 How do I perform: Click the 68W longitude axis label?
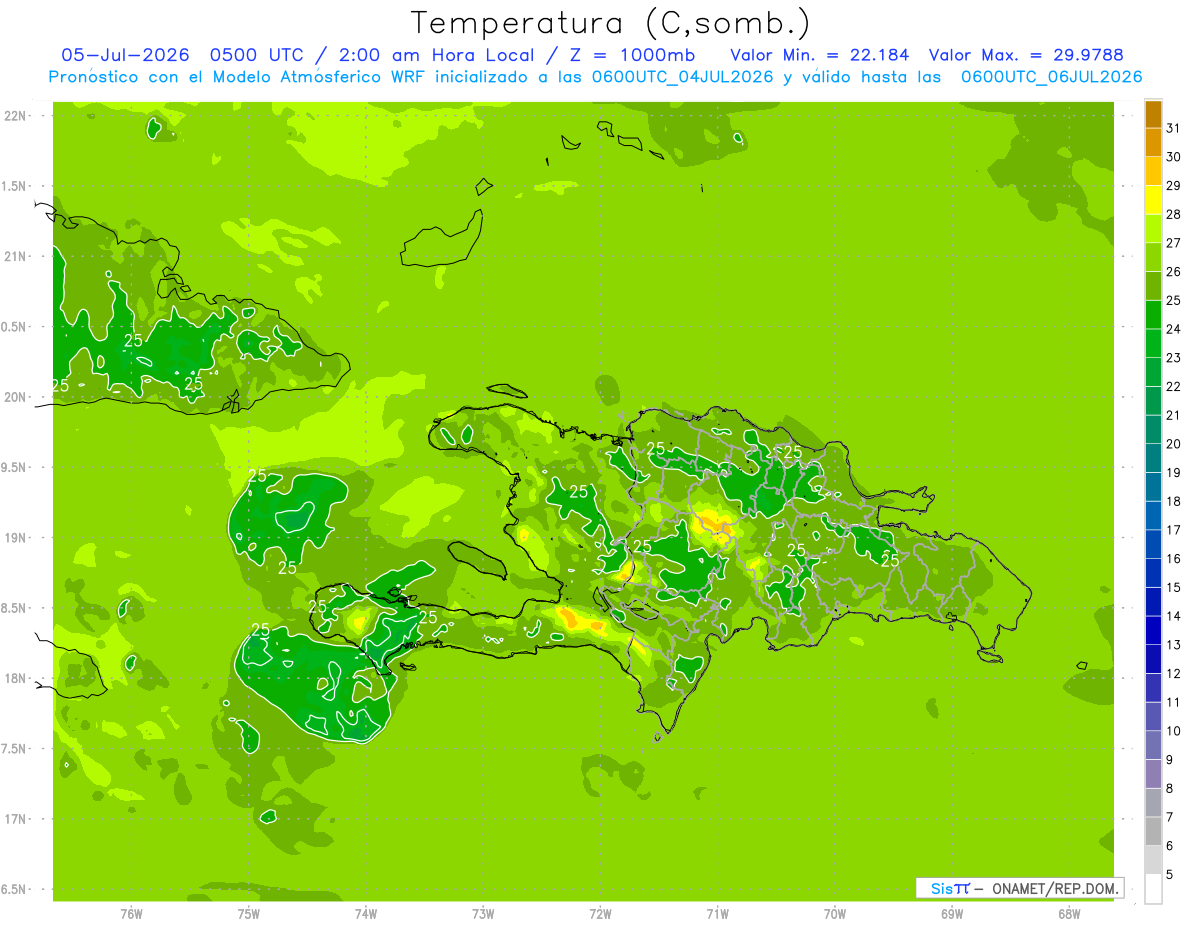1069,913
